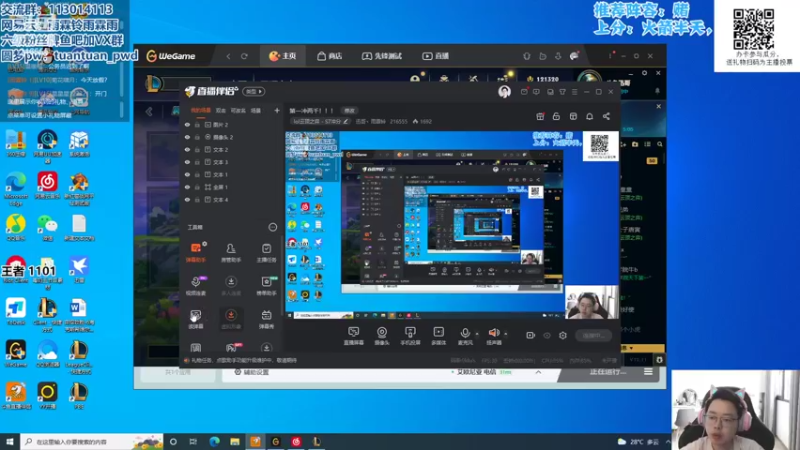The image size is (800, 450).
Task: Hide the 文本 1 layer
Action: [187, 174]
